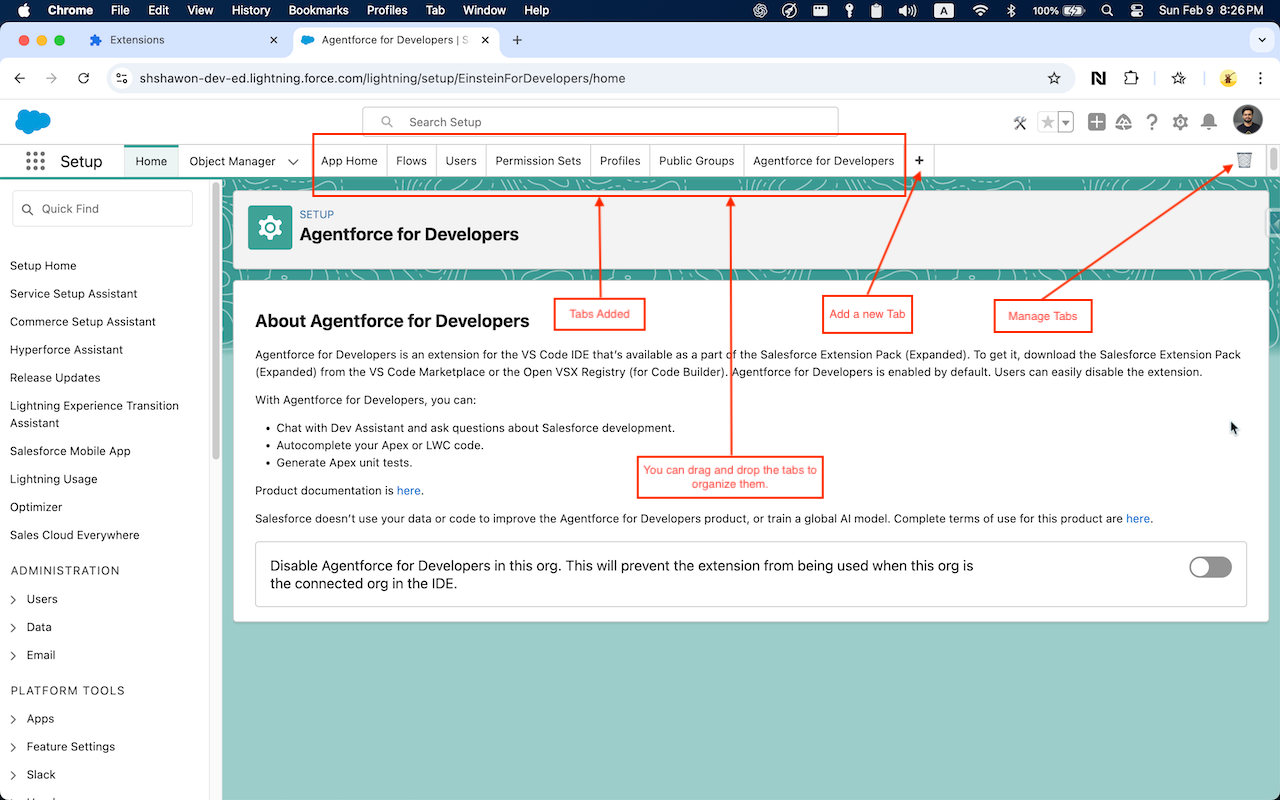
Task: Open the Profiles menu in menu bar
Action: coord(387,10)
